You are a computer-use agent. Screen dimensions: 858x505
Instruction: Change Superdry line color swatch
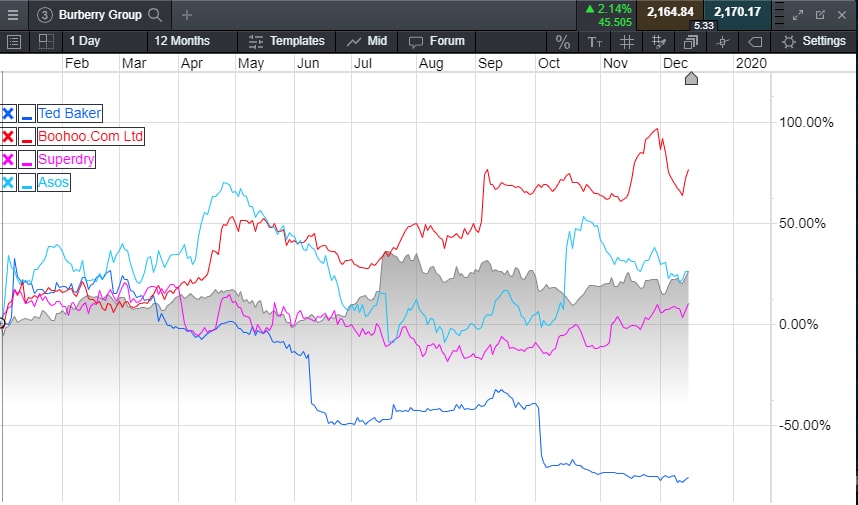click(x=26, y=160)
